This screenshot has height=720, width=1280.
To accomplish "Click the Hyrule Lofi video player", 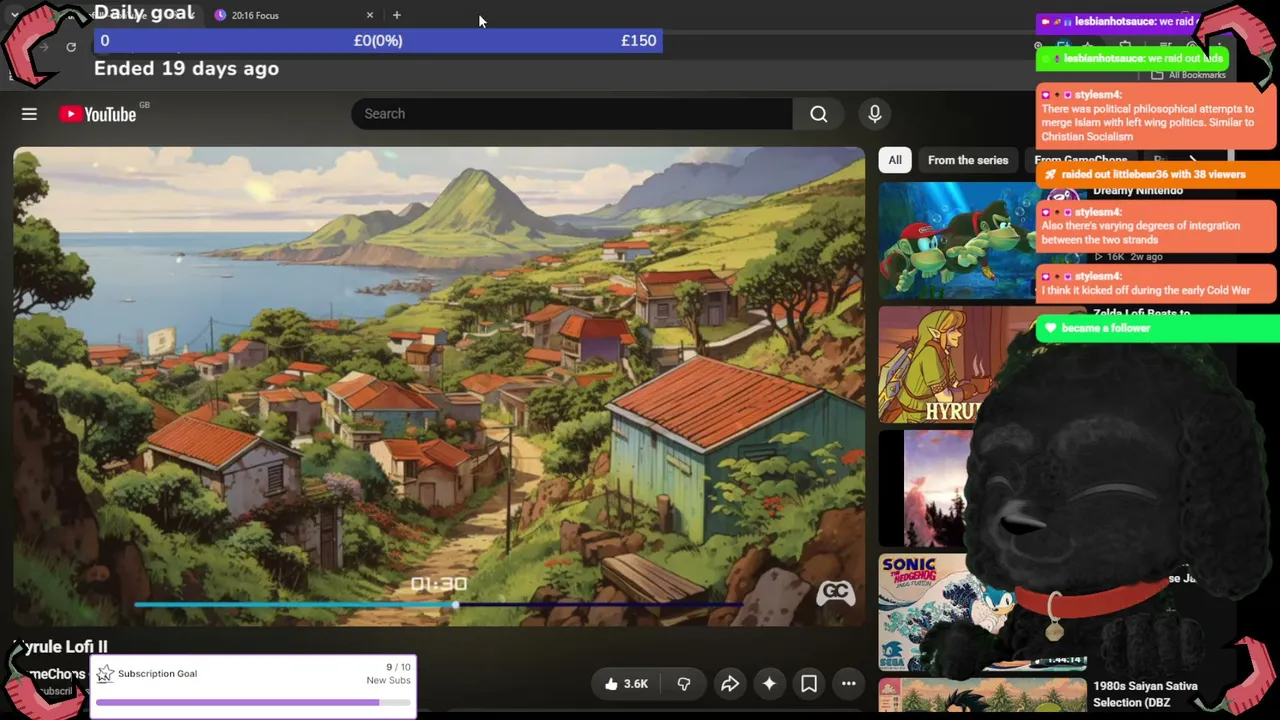I will pos(439,387).
